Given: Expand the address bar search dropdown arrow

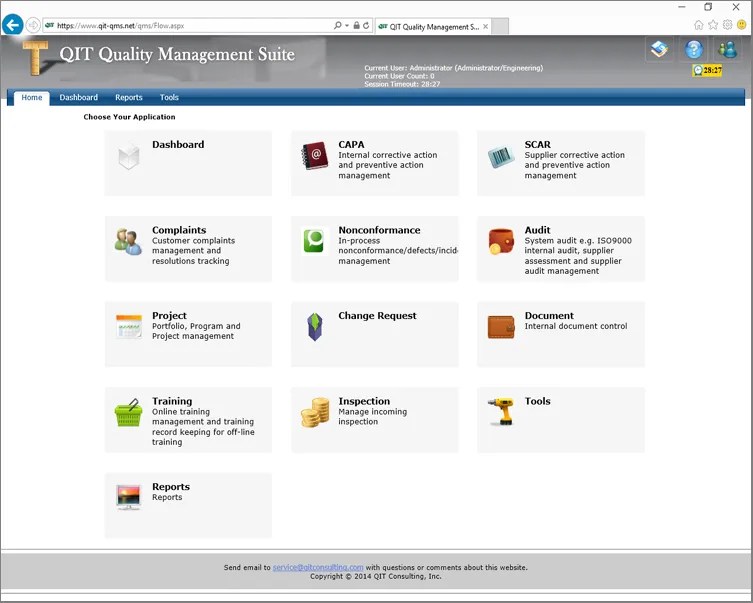Looking at the screenshot, I should click(347, 25).
